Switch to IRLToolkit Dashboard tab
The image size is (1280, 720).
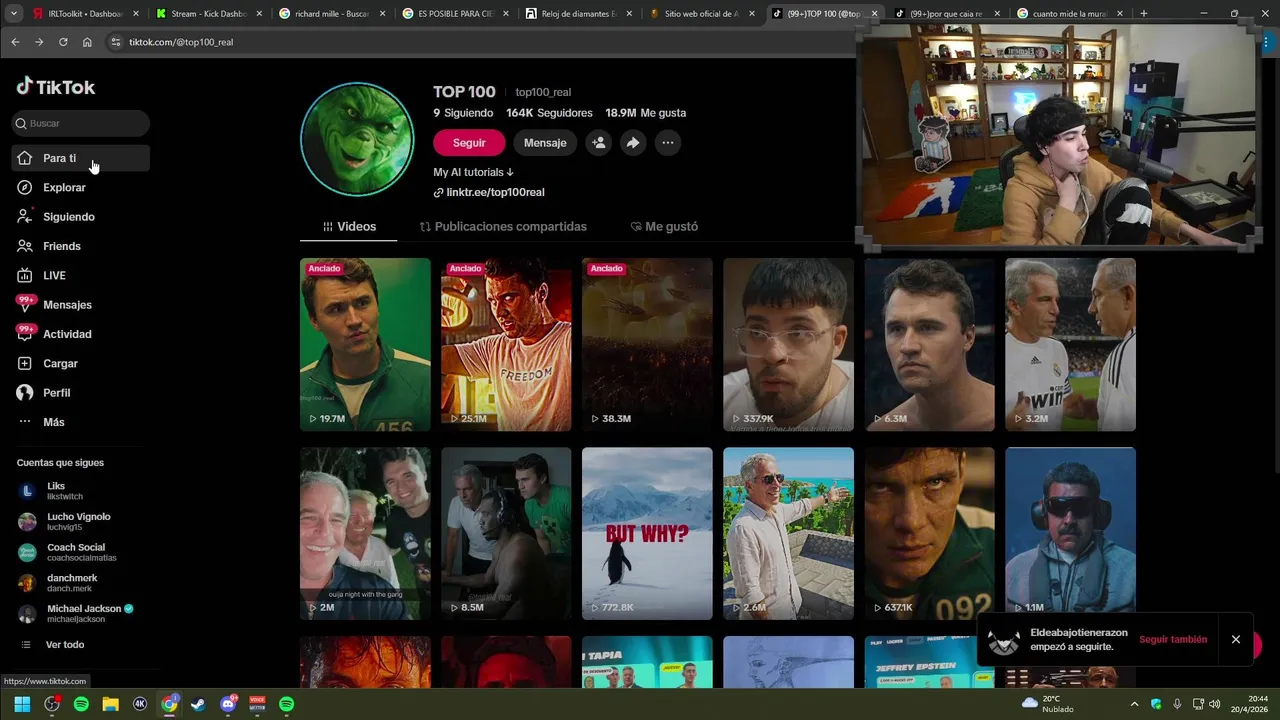(84, 14)
